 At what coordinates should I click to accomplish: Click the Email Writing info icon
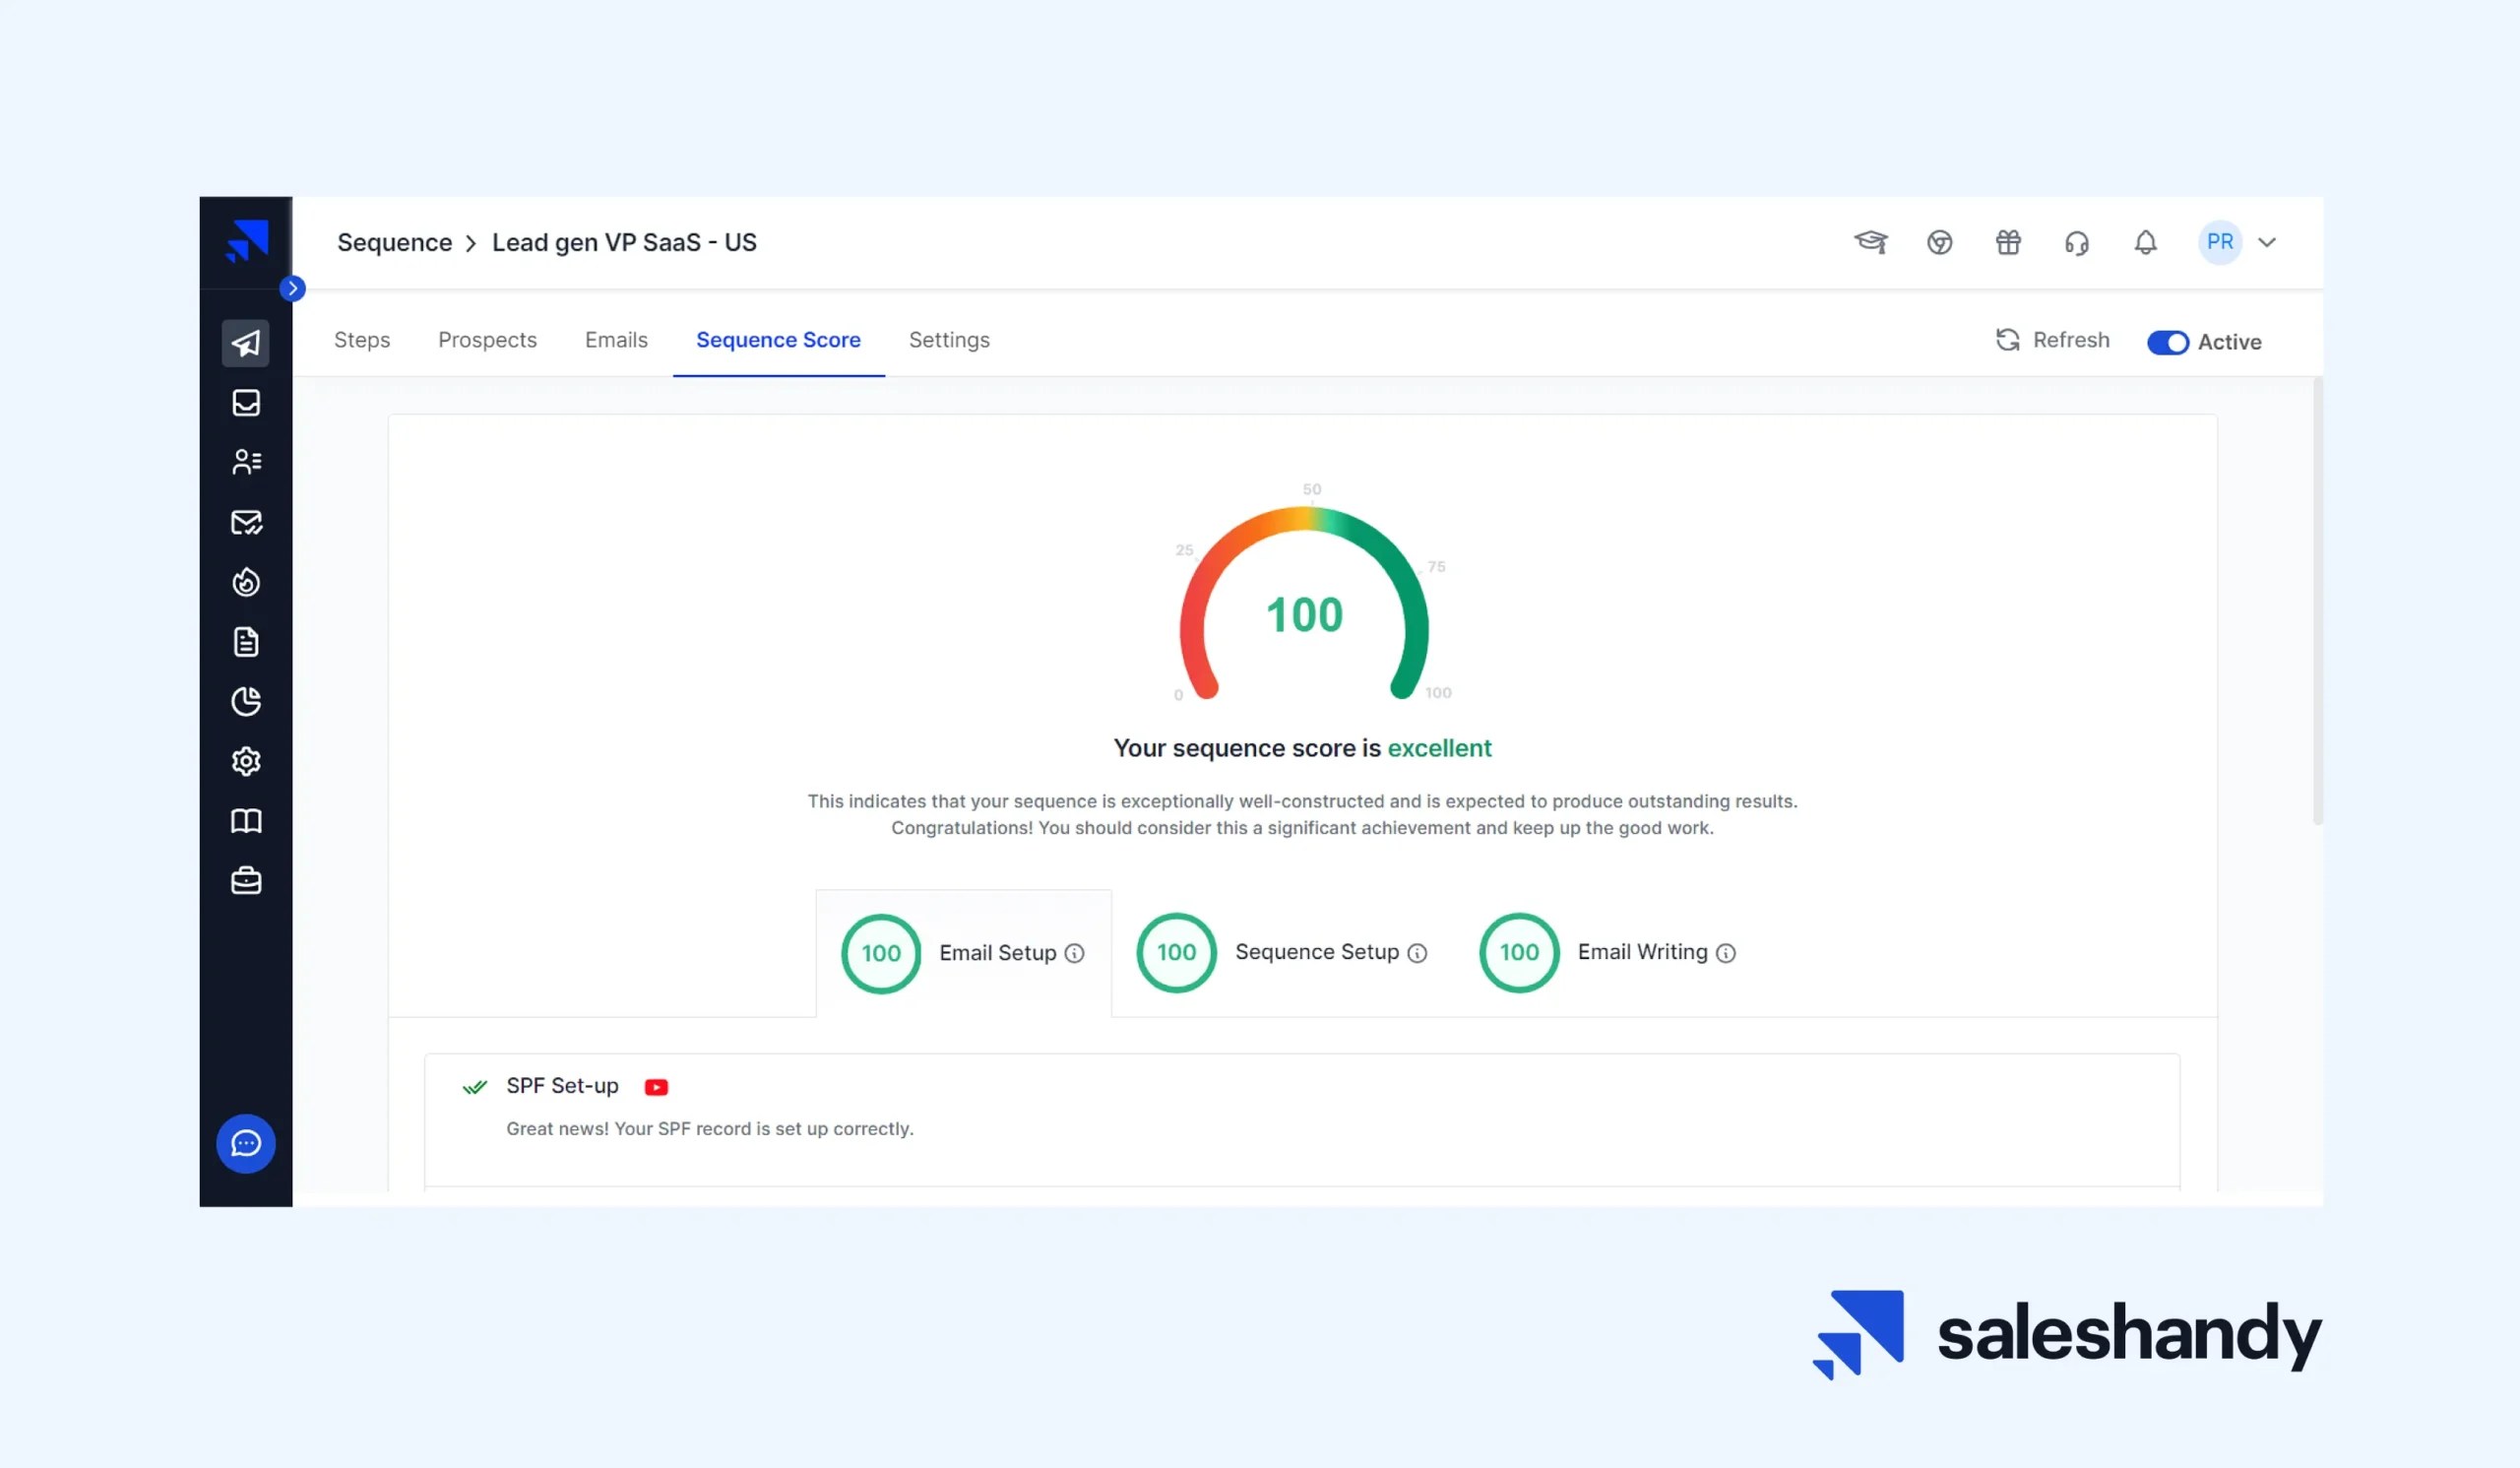[x=1726, y=953]
